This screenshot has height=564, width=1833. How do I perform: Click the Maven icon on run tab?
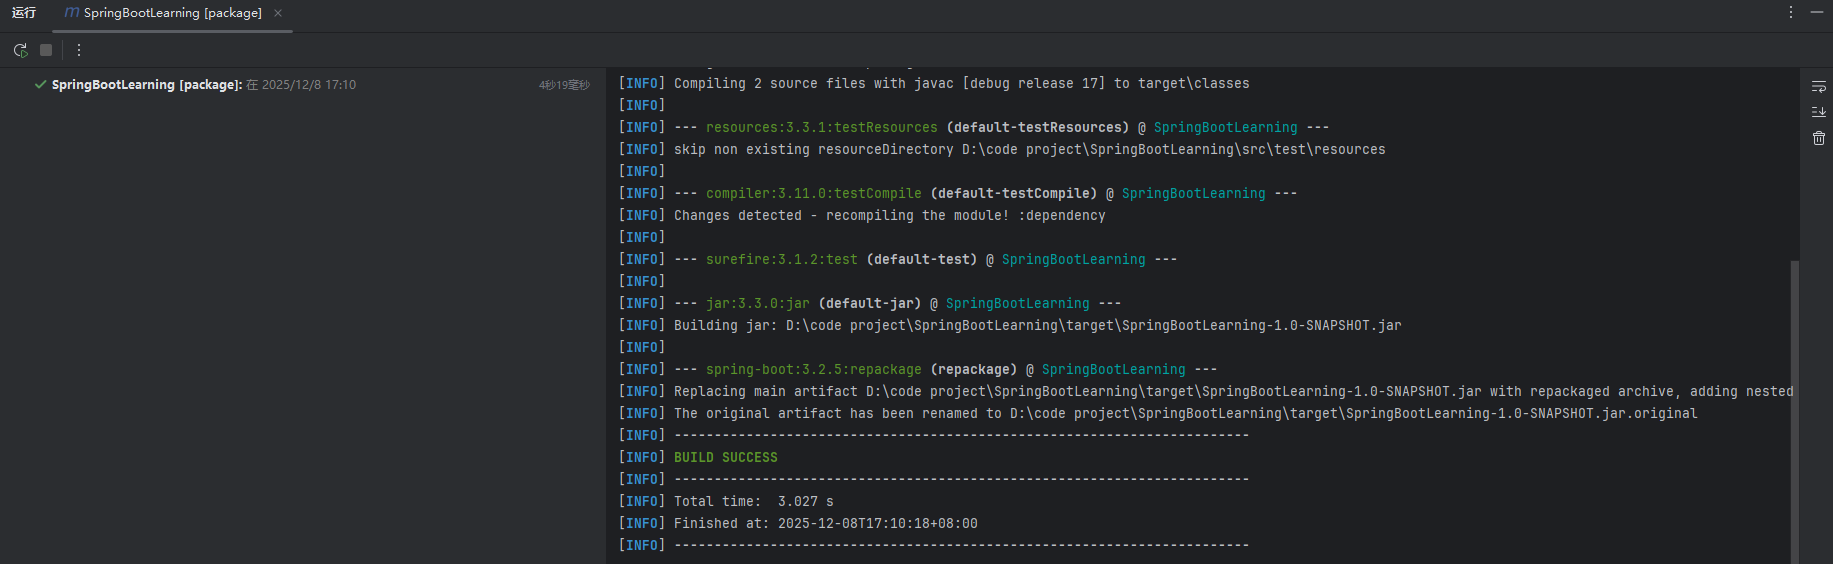coord(71,13)
